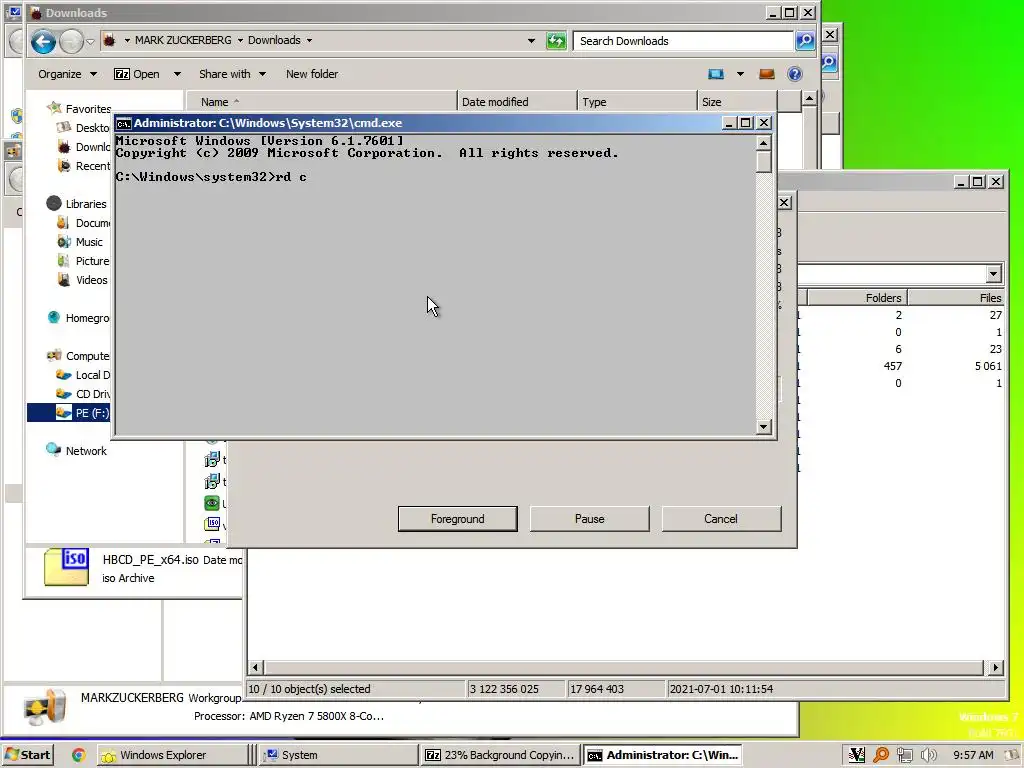Click the row showing 457 folders
This screenshot has width=1024, height=768.
click(x=901, y=366)
